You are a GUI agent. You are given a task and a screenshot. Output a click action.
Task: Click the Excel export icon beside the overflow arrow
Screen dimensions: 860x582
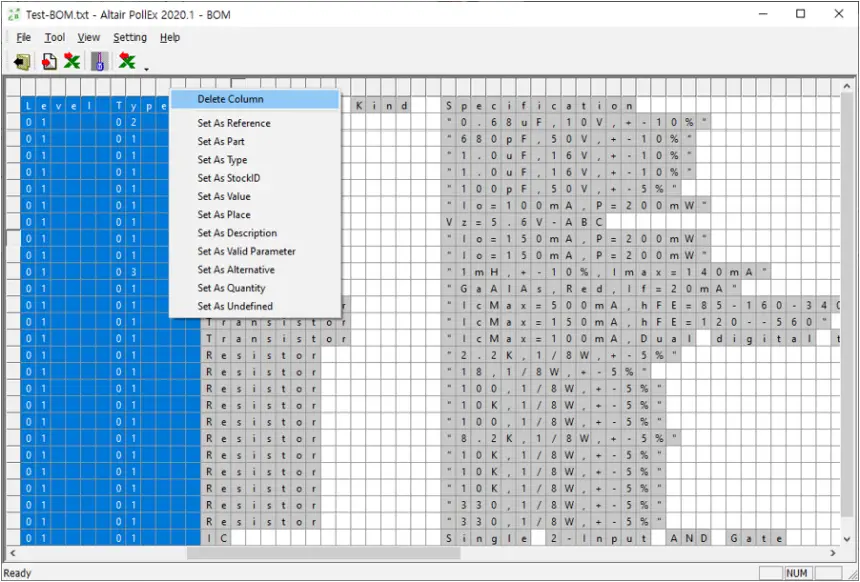pyautogui.click(x=127, y=61)
